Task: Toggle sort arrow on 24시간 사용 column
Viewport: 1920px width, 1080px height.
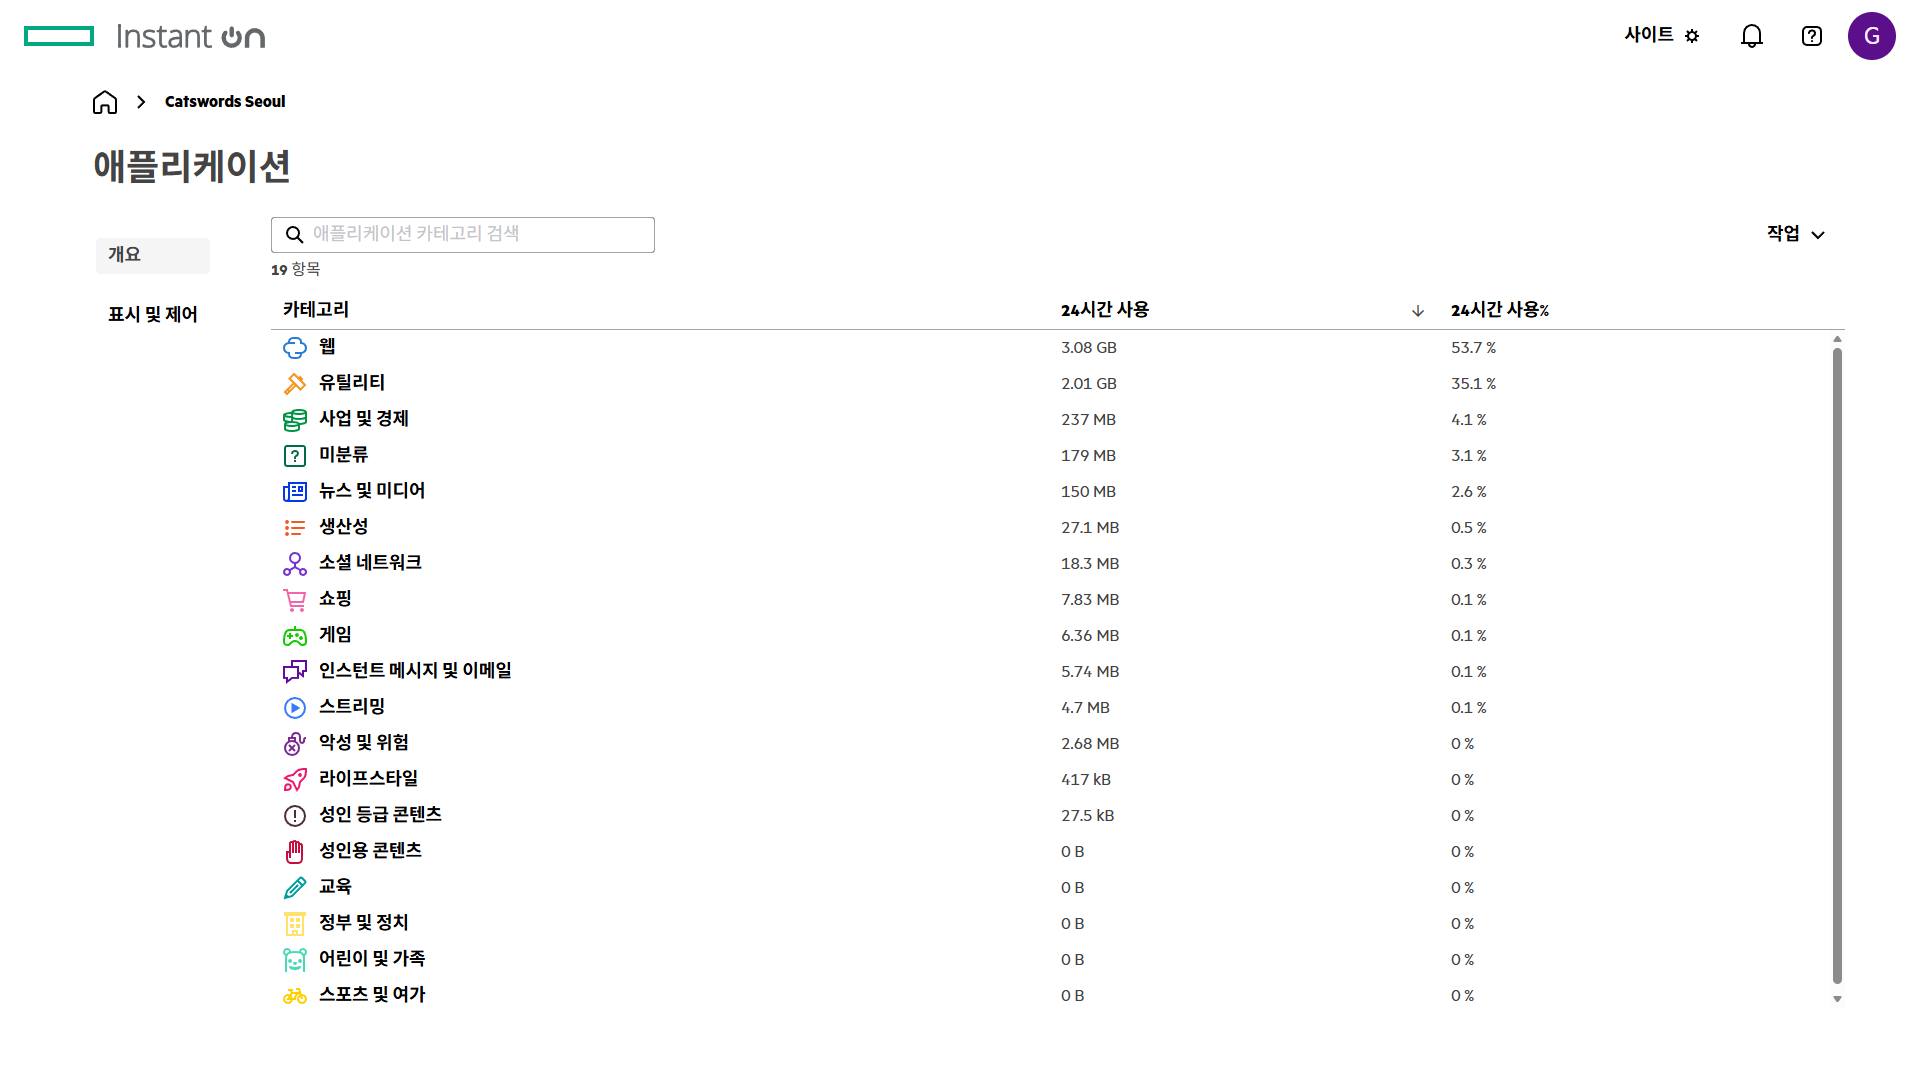Action: 1417,311
